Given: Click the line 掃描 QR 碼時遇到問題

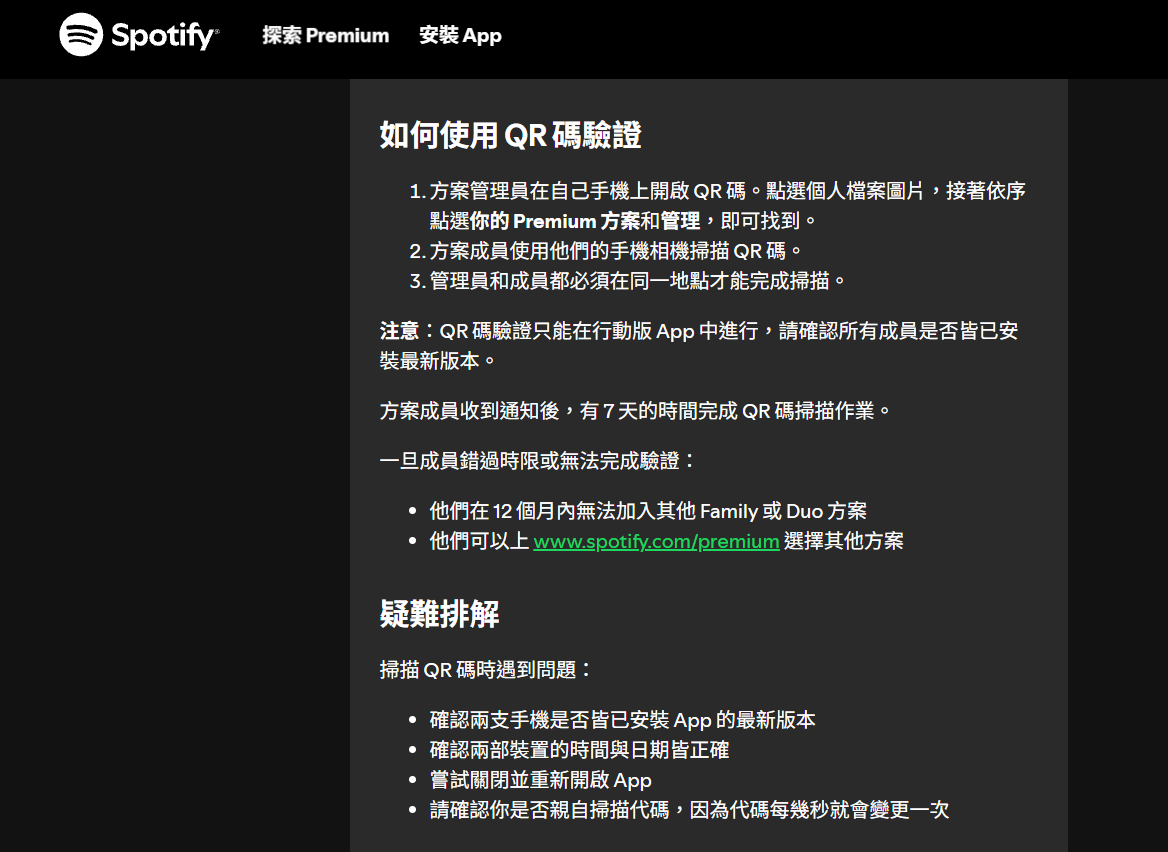Looking at the screenshot, I should click(x=486, y=670).
